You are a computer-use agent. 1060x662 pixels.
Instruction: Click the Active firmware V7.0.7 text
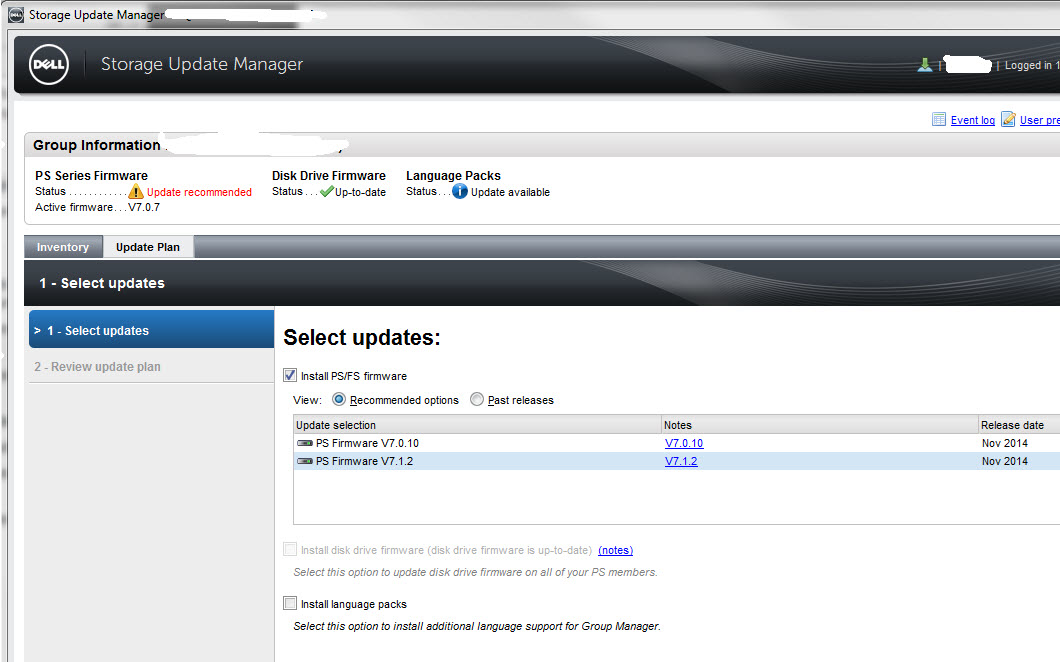point(97,207)
